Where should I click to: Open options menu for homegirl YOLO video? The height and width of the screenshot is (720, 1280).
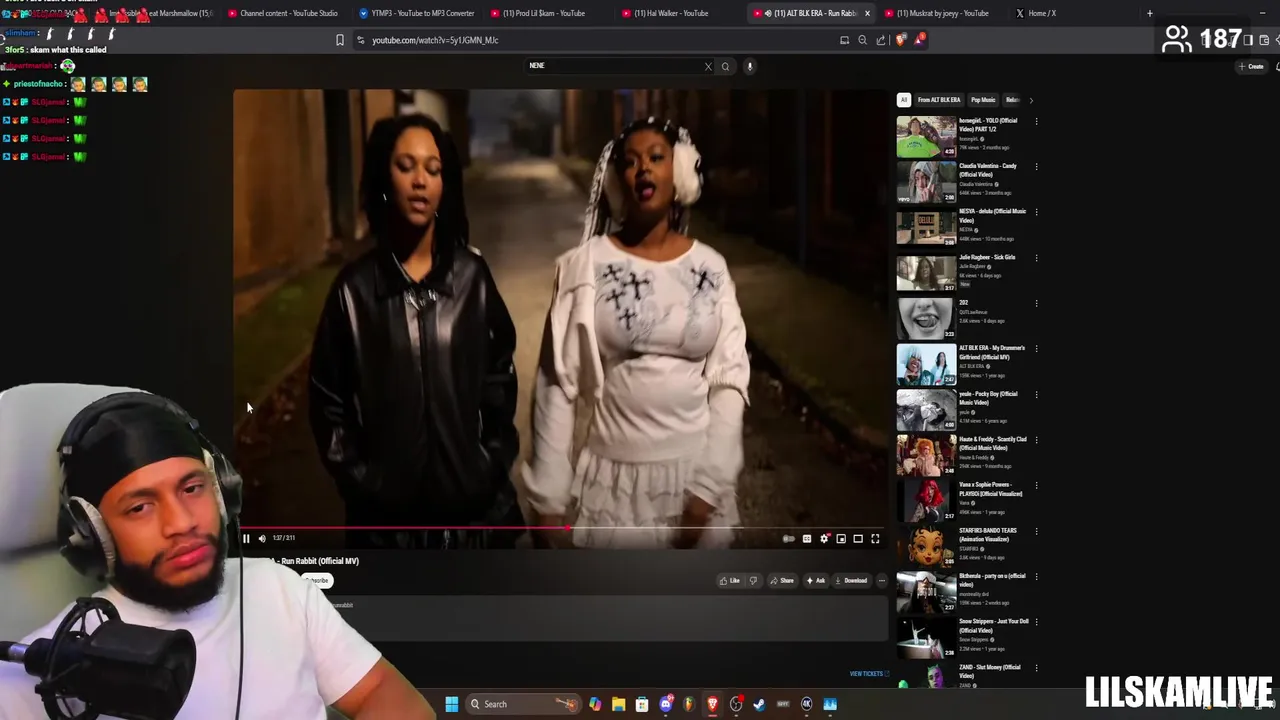click(1036, 122)
